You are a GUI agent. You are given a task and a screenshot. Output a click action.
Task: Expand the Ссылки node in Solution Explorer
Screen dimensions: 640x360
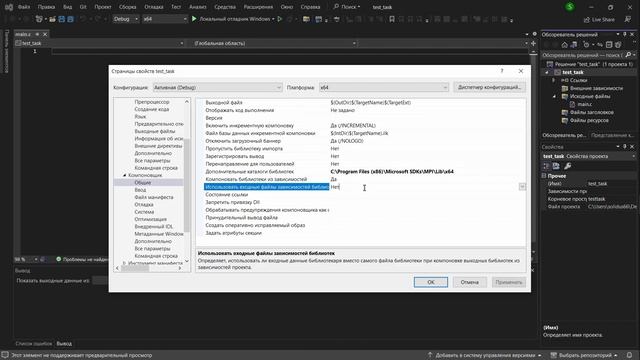(554, 80)
